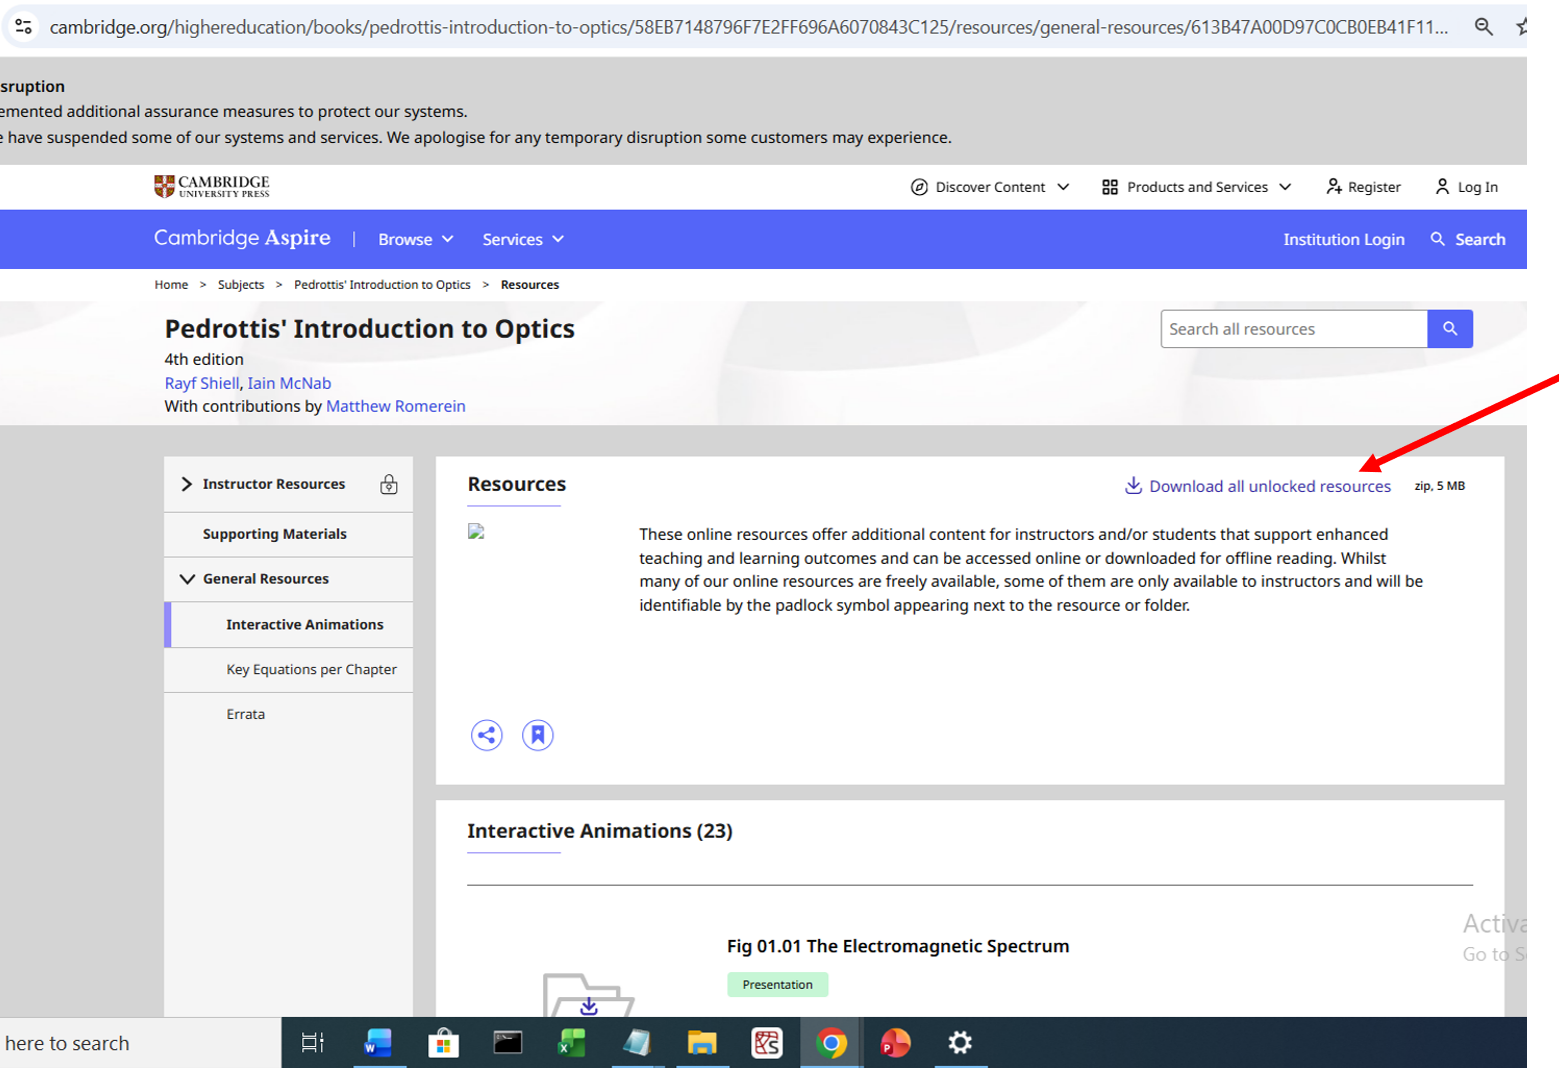This screenshot has width=1559, height=1068.
Task: Go to Home in the breadcrumb
Action: coord(171,285)
